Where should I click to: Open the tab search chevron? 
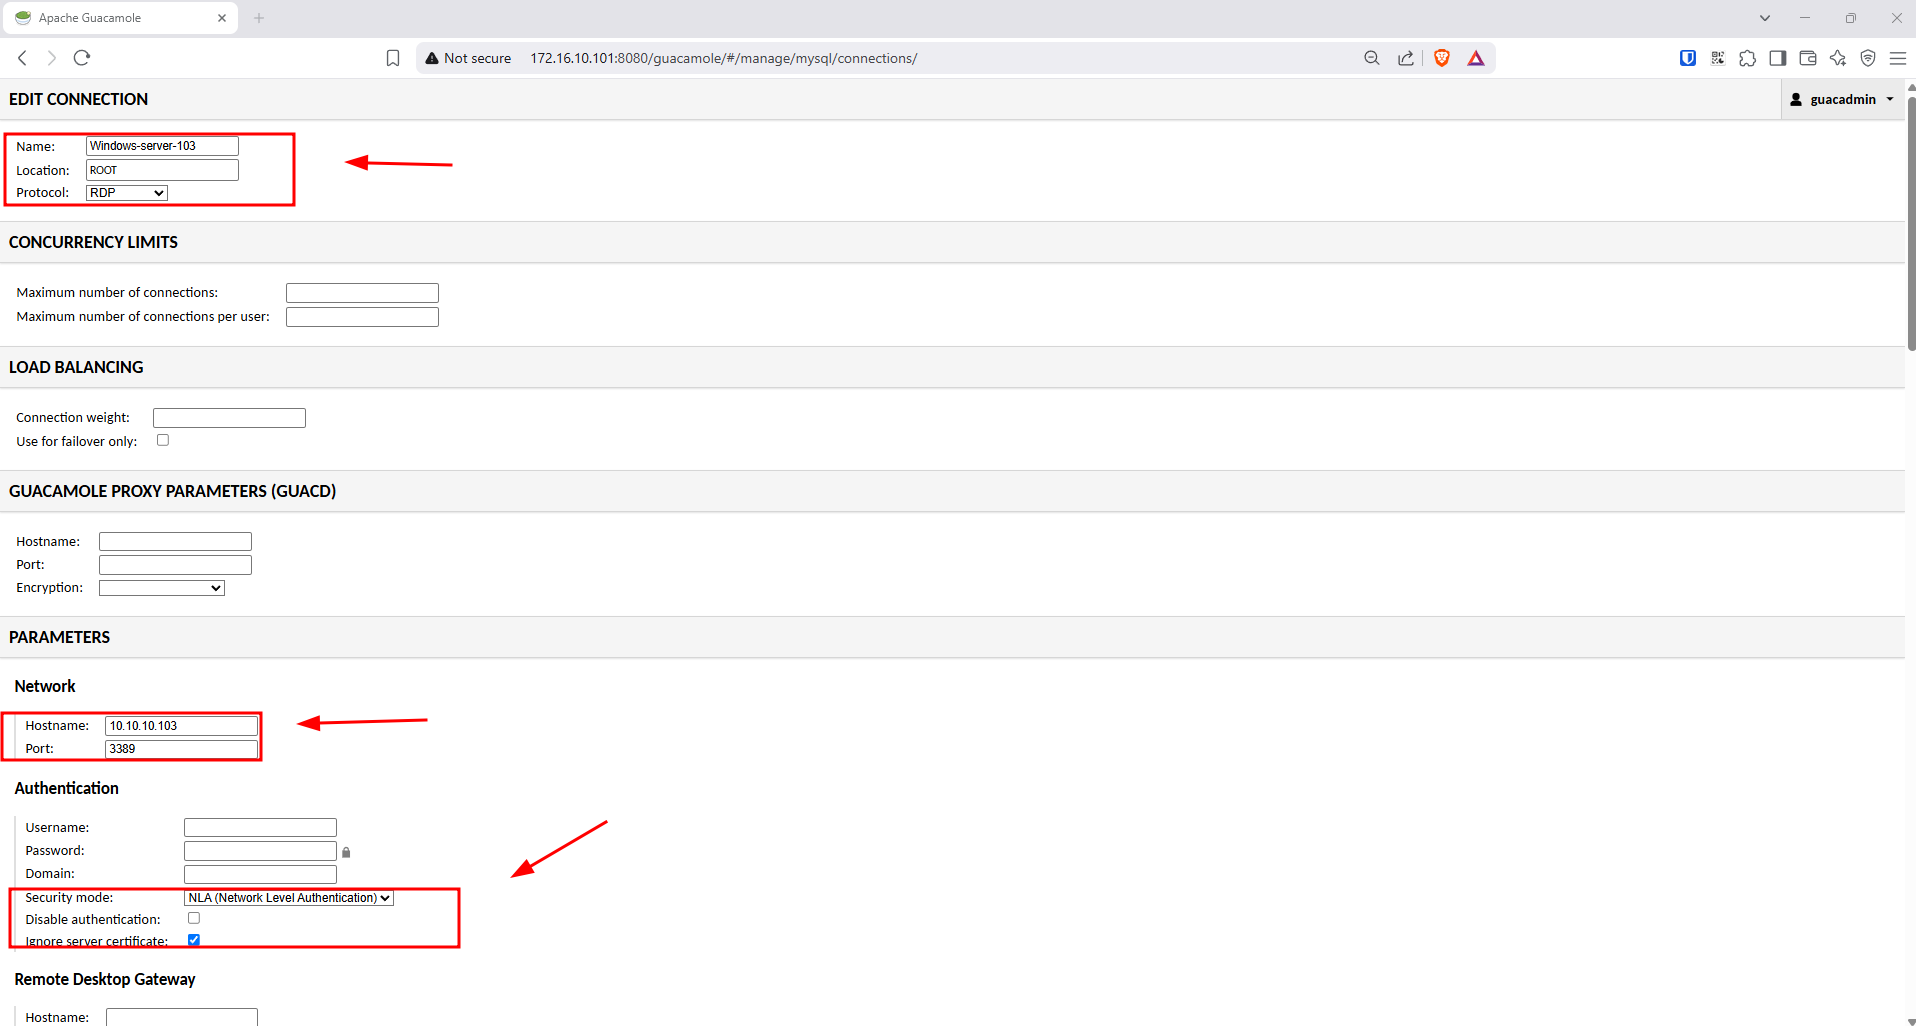click(x=1765, y=18)
